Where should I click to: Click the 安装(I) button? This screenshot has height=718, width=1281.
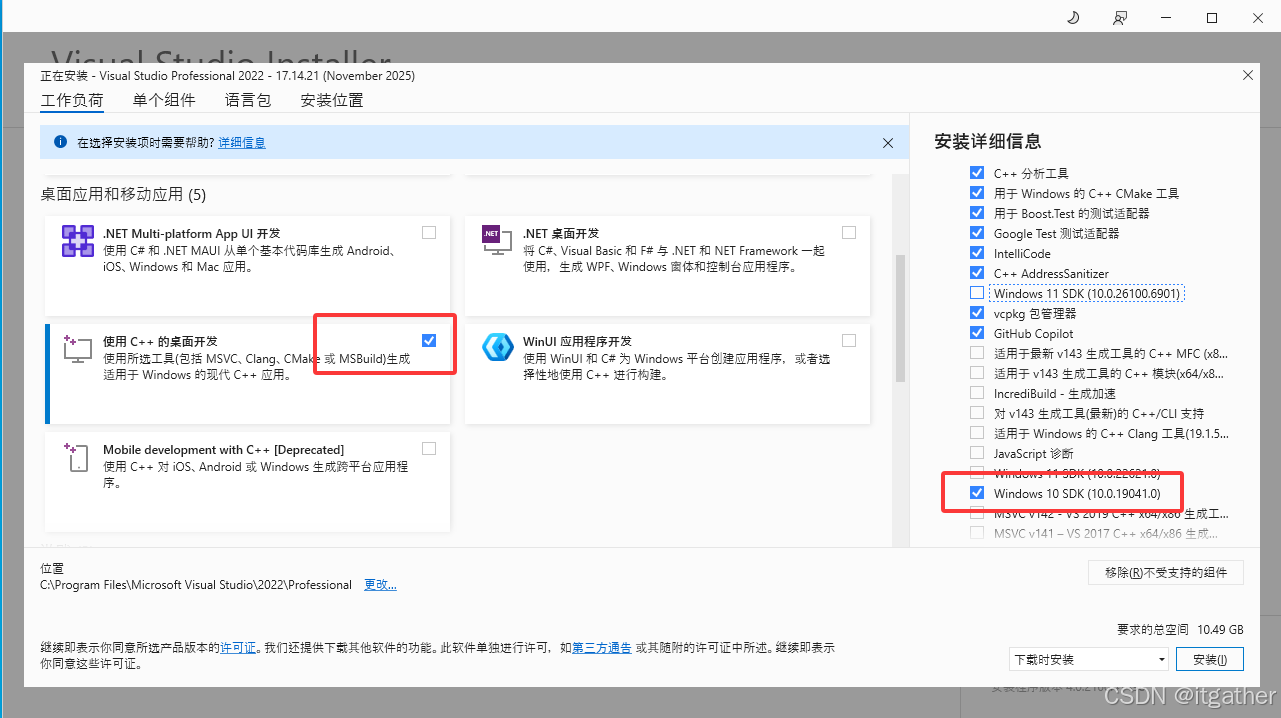coord(1210,659)
